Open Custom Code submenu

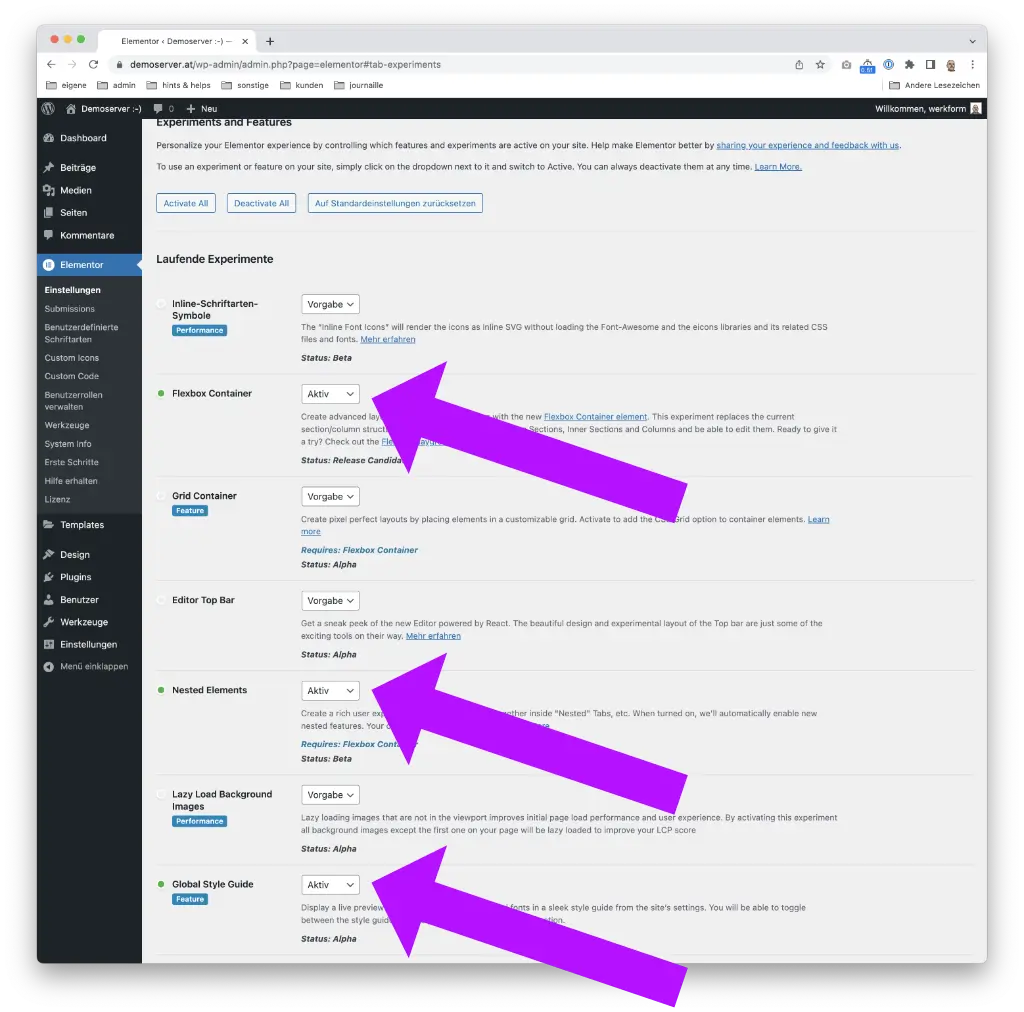[71, 376]
